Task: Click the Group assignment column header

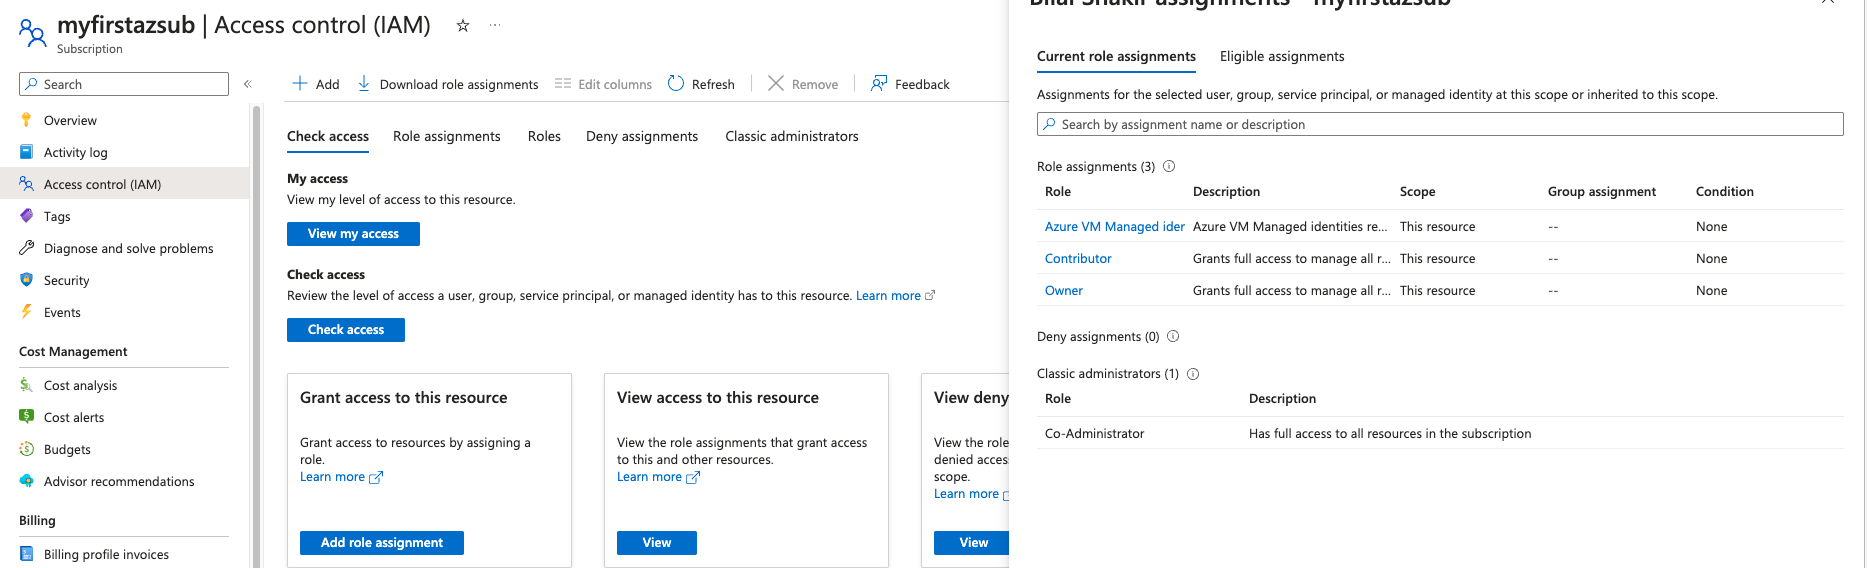Action: [1602, 192]
